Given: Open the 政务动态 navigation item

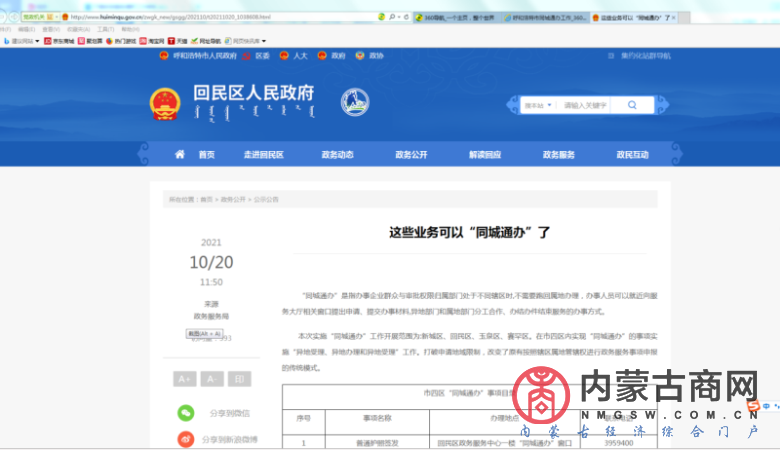Looking at the screenshot, I should coord(337,155).
